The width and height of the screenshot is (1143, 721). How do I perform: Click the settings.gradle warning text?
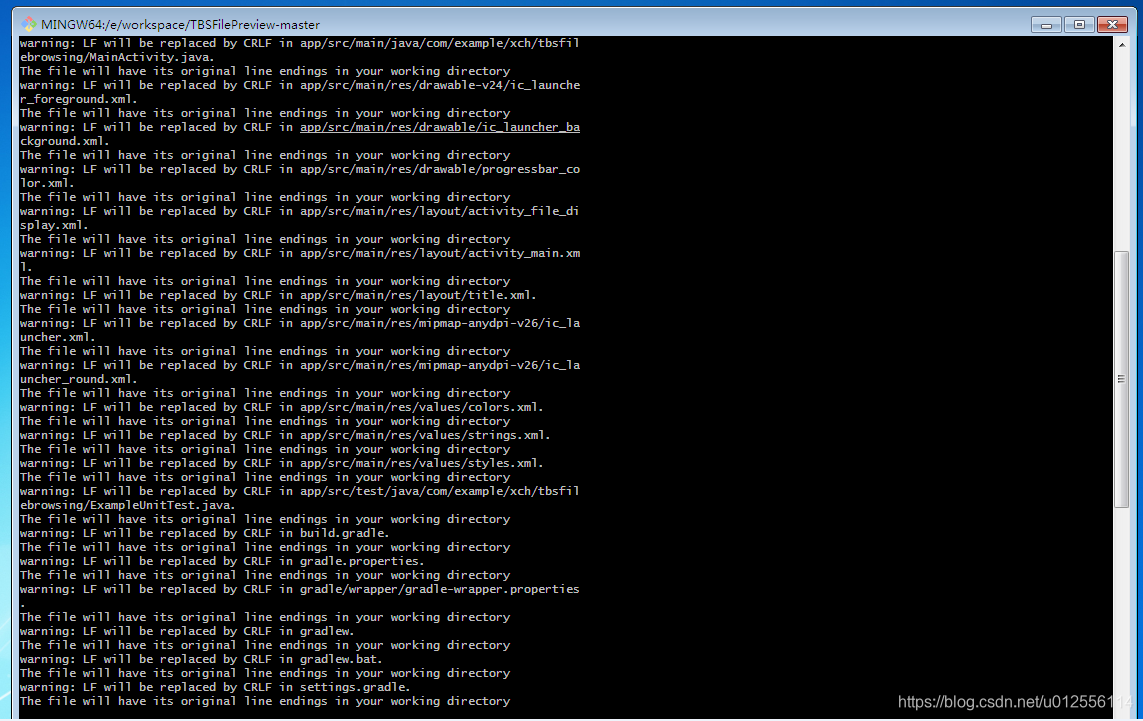point(350,686)
